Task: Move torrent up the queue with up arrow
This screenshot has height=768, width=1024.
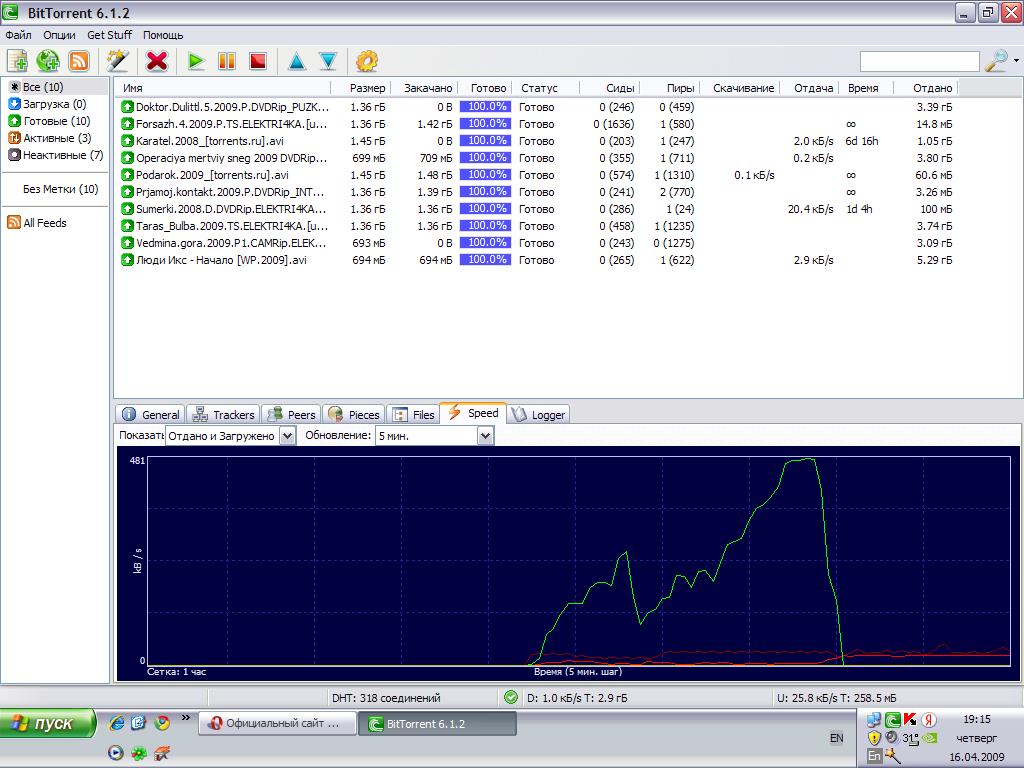Action: [296, 61]
